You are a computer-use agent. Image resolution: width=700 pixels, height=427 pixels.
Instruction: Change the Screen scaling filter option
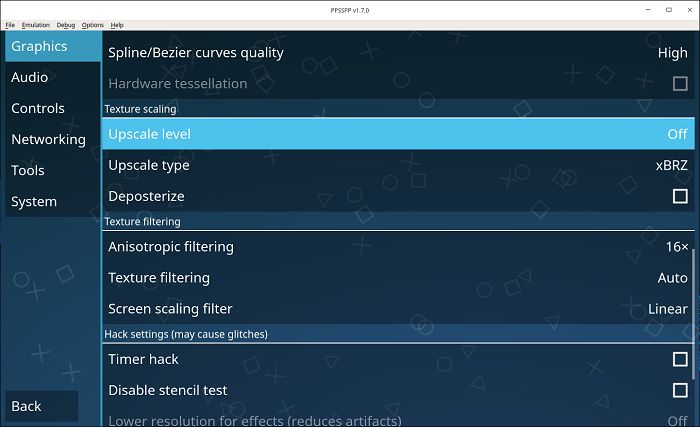tap(398, 309)
